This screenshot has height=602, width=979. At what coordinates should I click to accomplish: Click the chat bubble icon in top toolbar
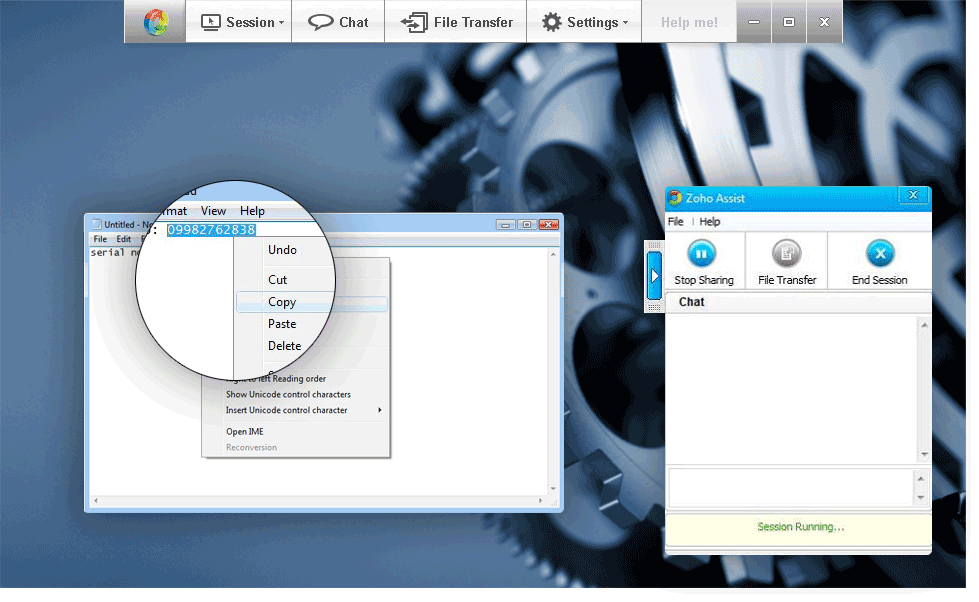click(x=320, y=22)
